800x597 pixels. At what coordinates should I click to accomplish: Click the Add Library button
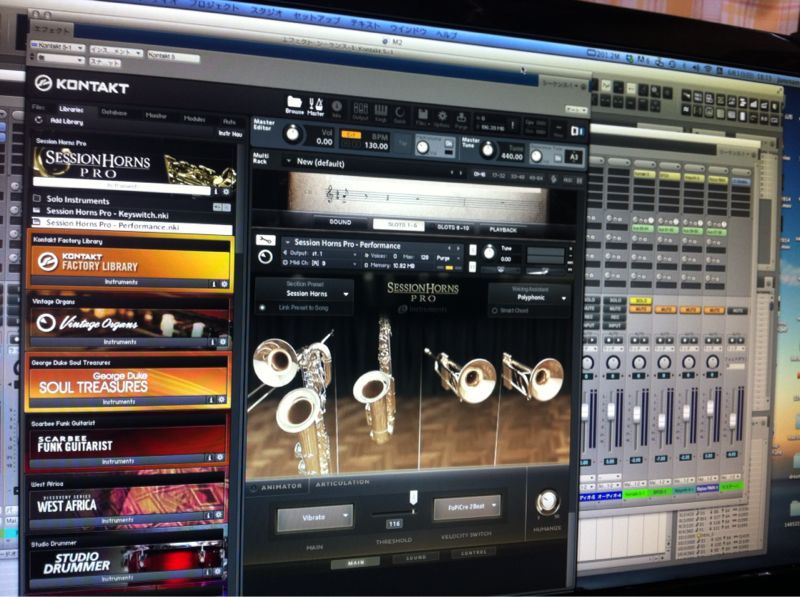pos(66,121)
